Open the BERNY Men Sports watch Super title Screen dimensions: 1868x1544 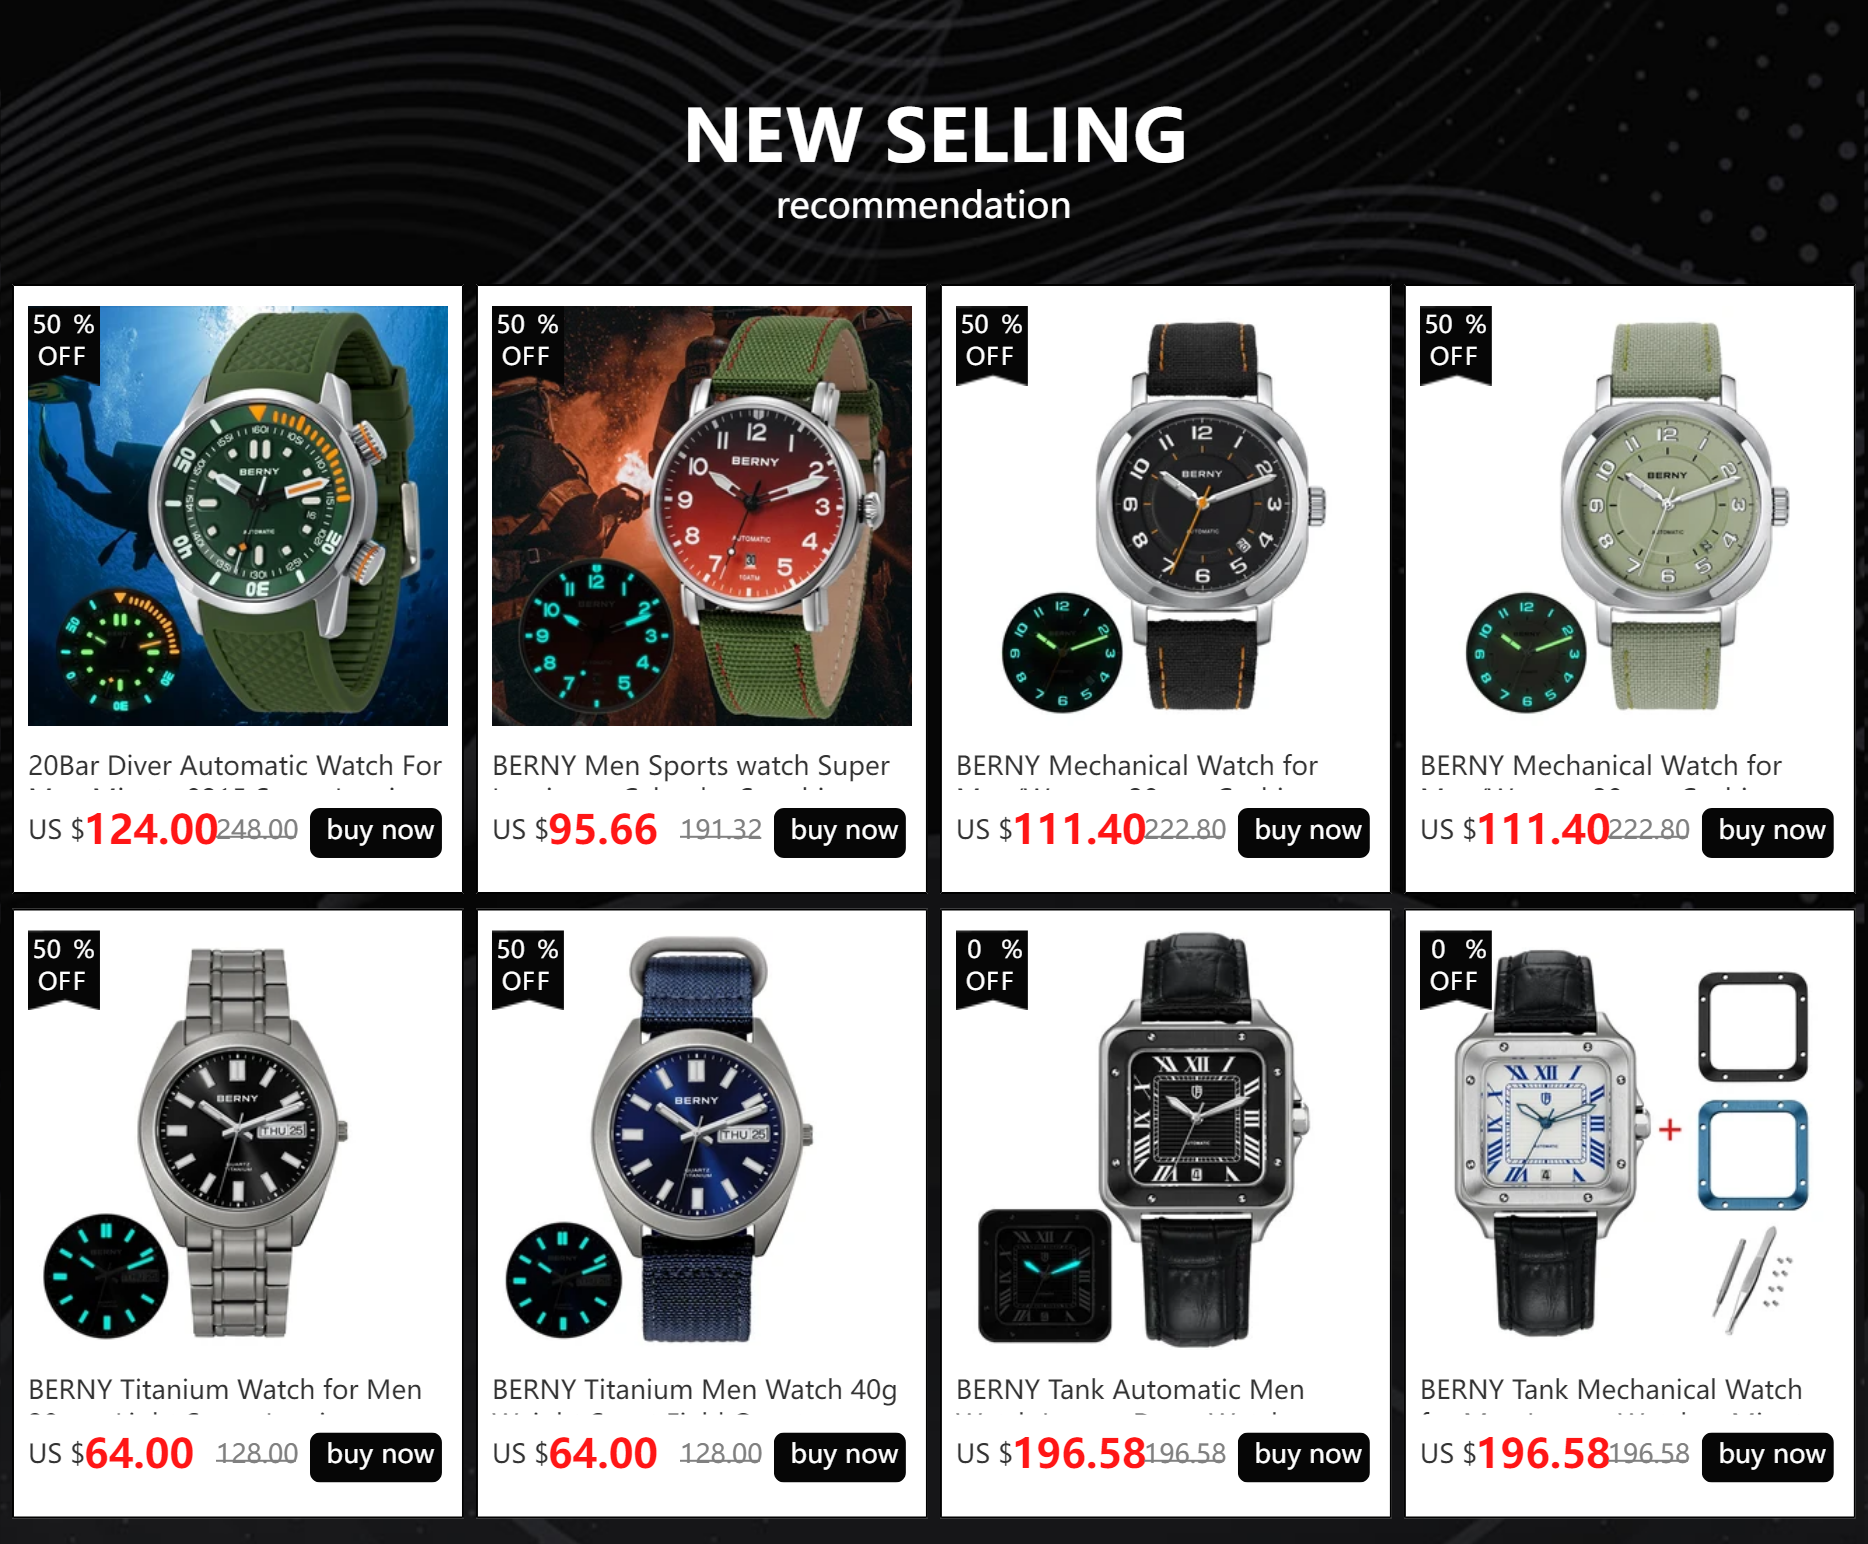coord(691,766)
